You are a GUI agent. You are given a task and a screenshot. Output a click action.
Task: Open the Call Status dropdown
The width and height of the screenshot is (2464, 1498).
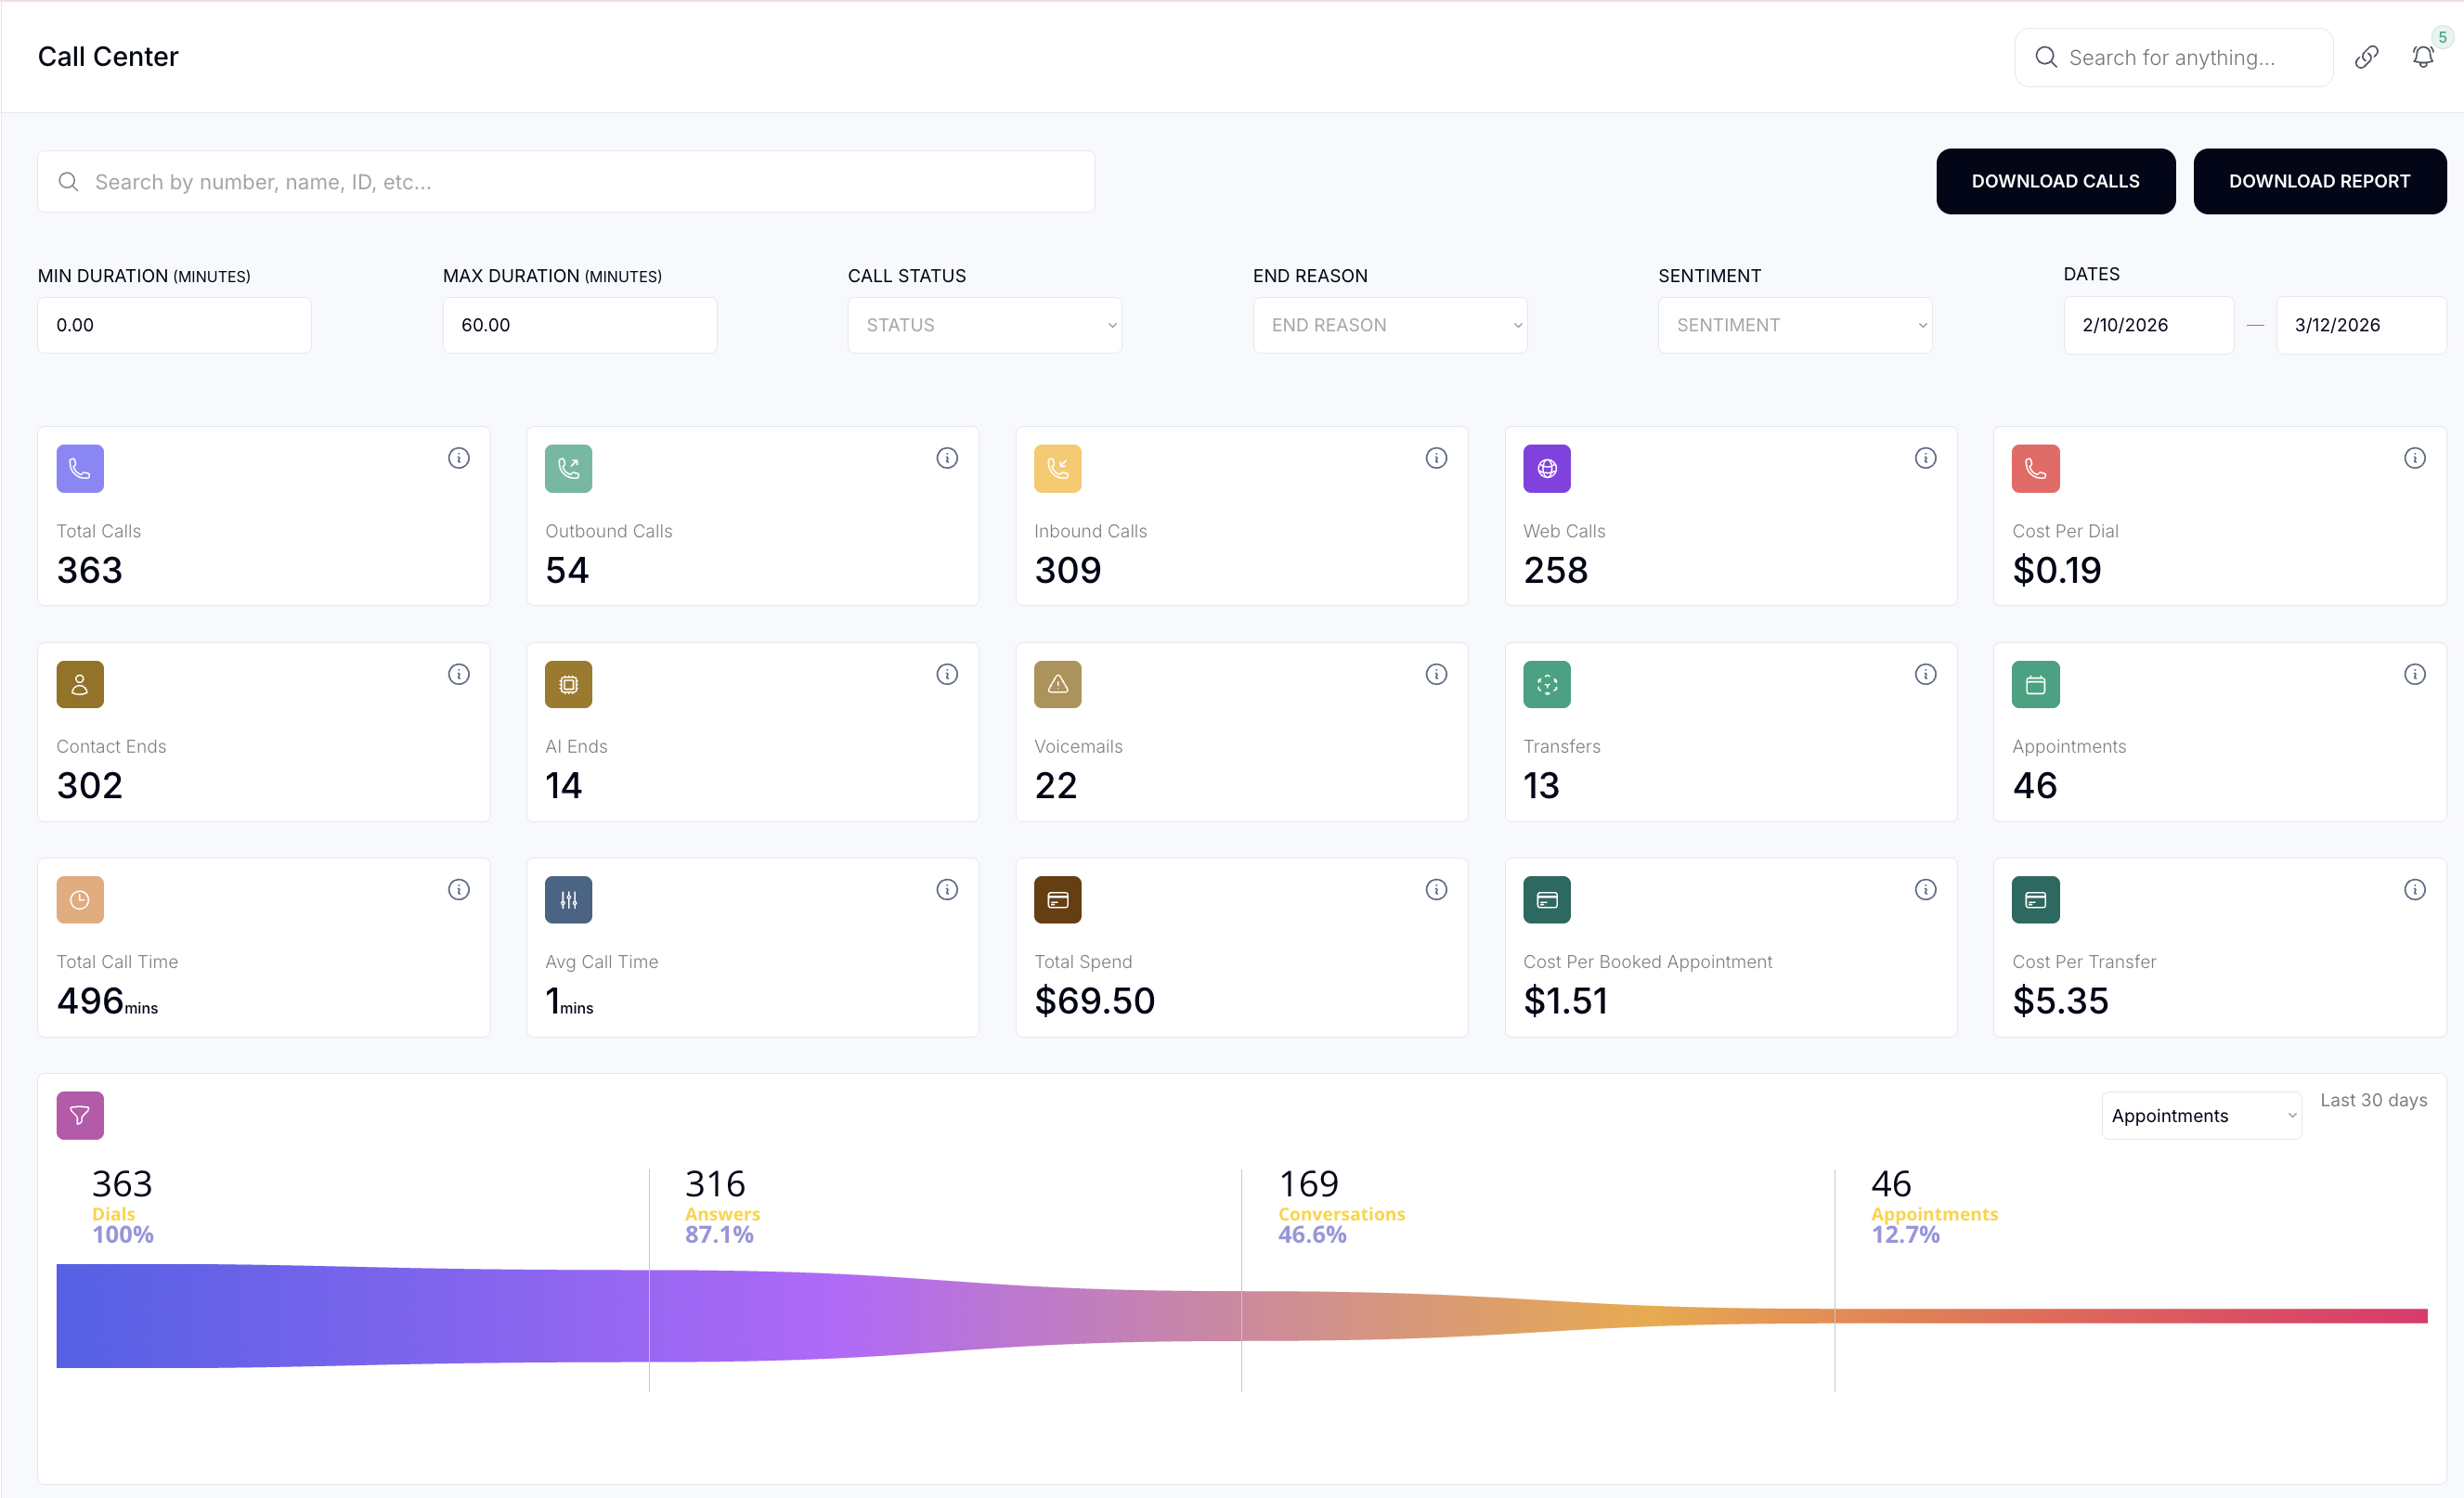point(984,325)
